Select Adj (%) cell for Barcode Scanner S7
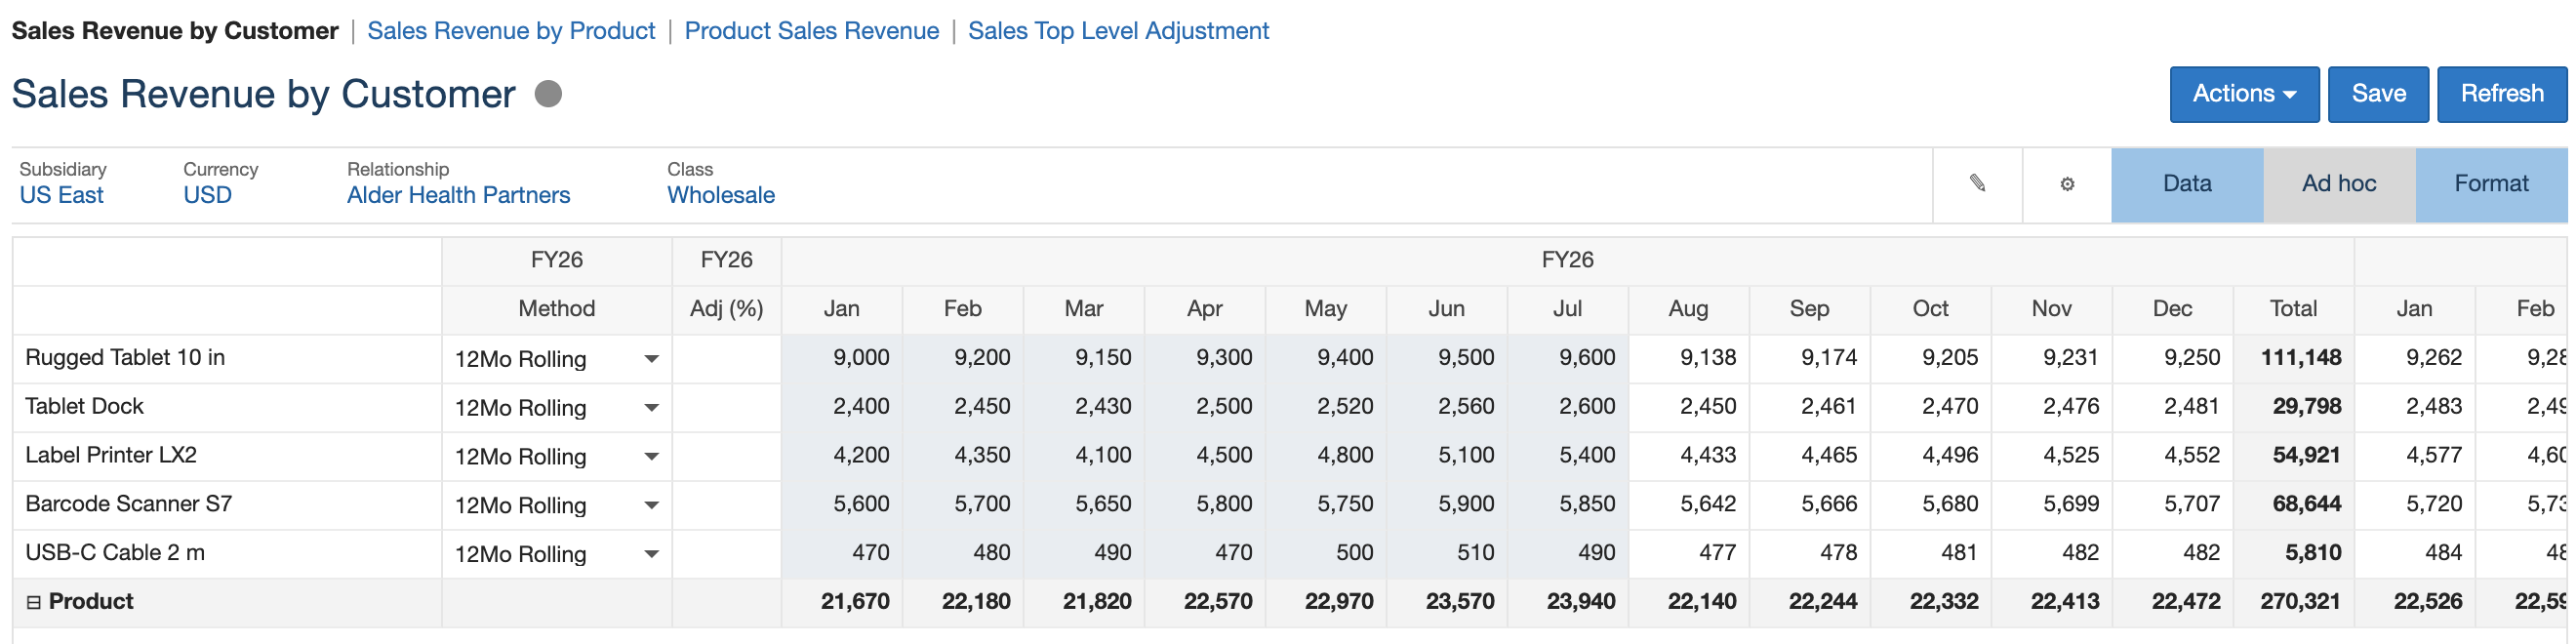This screenshot has height=644, width=2576. [x=726, y=505]
